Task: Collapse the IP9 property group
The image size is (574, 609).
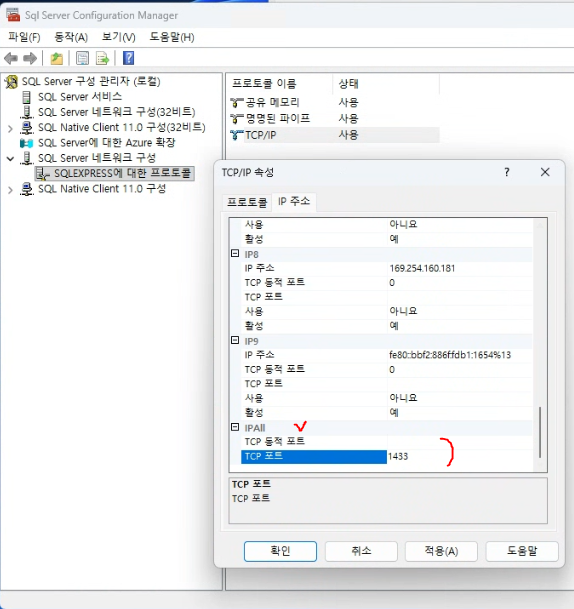Action: coord(235,340)
